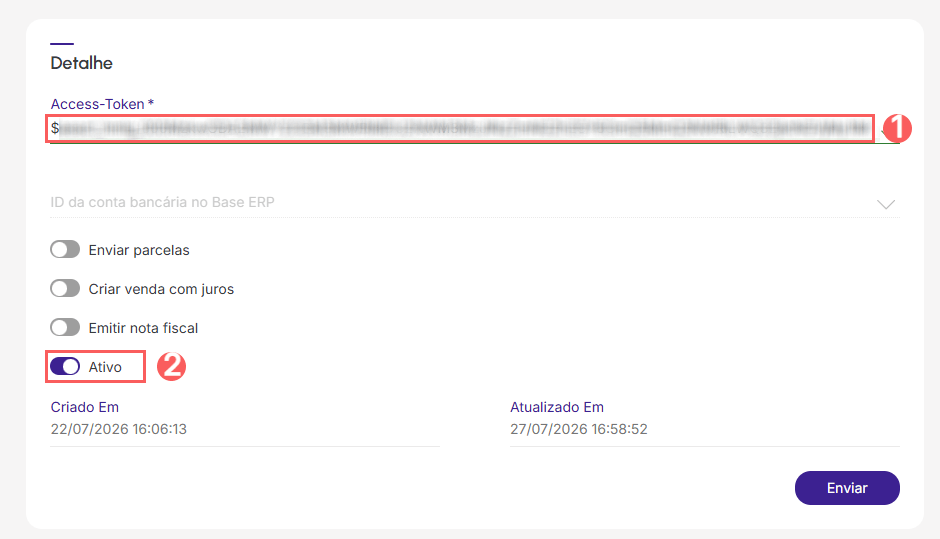Focus the Access-Token input field
The height and width of the screenshot is (539, 940).
pos(460,128)
